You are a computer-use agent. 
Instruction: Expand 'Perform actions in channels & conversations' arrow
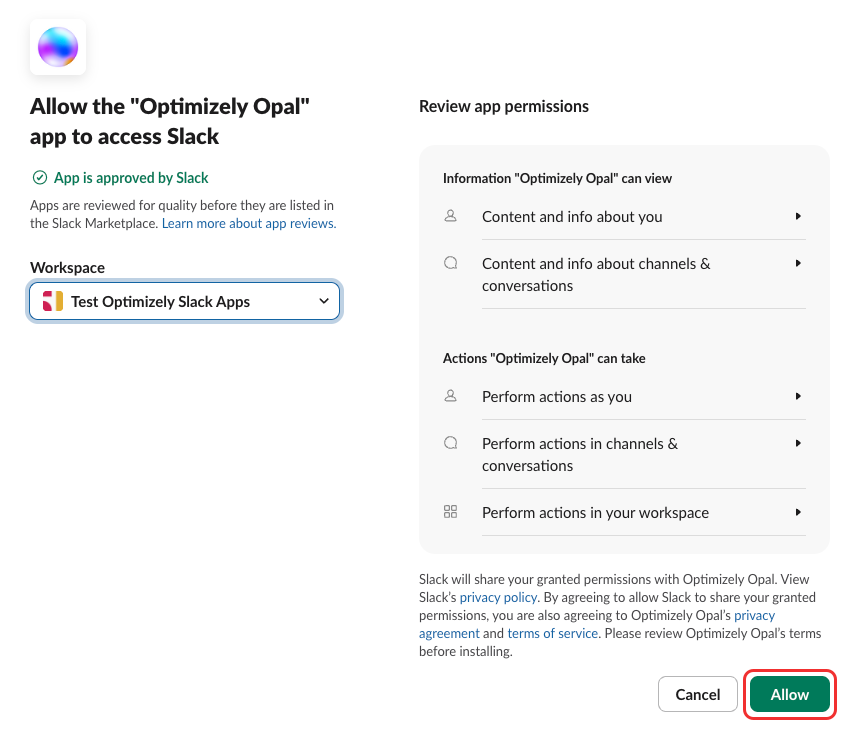point(798,443)
